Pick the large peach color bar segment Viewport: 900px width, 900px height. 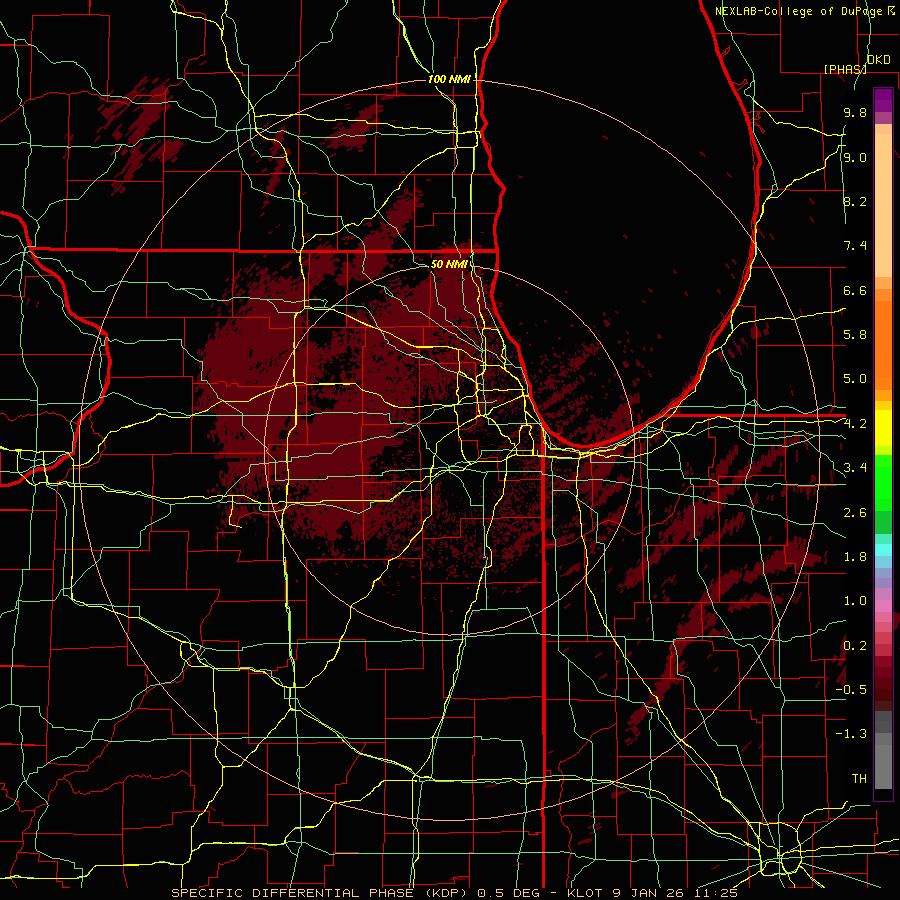point(883,207)
